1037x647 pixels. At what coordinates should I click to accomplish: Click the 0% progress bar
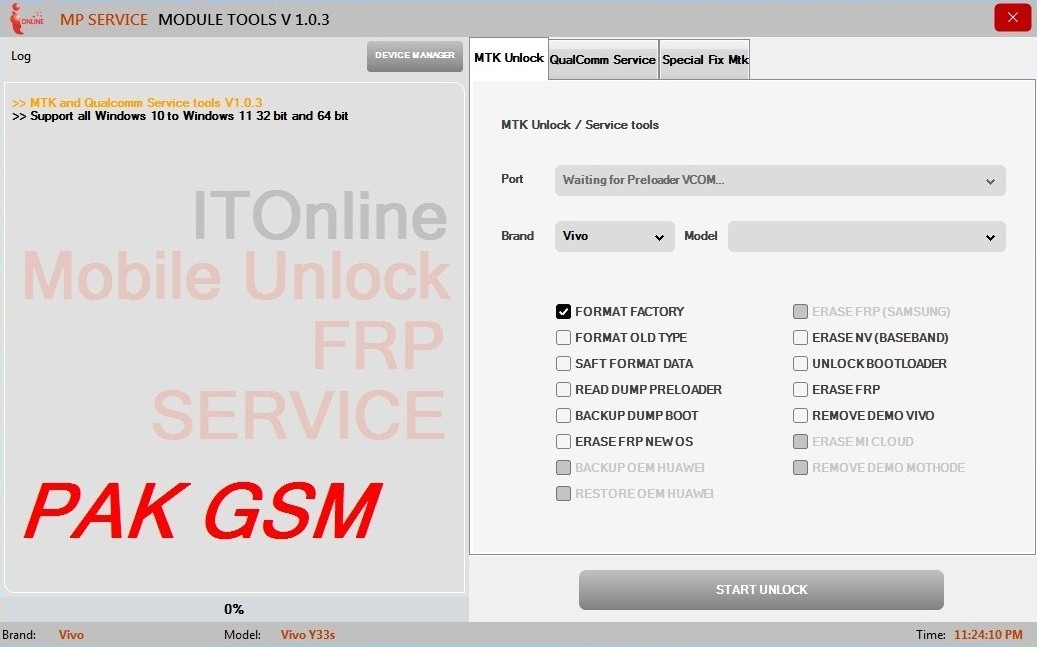(234, 609)
